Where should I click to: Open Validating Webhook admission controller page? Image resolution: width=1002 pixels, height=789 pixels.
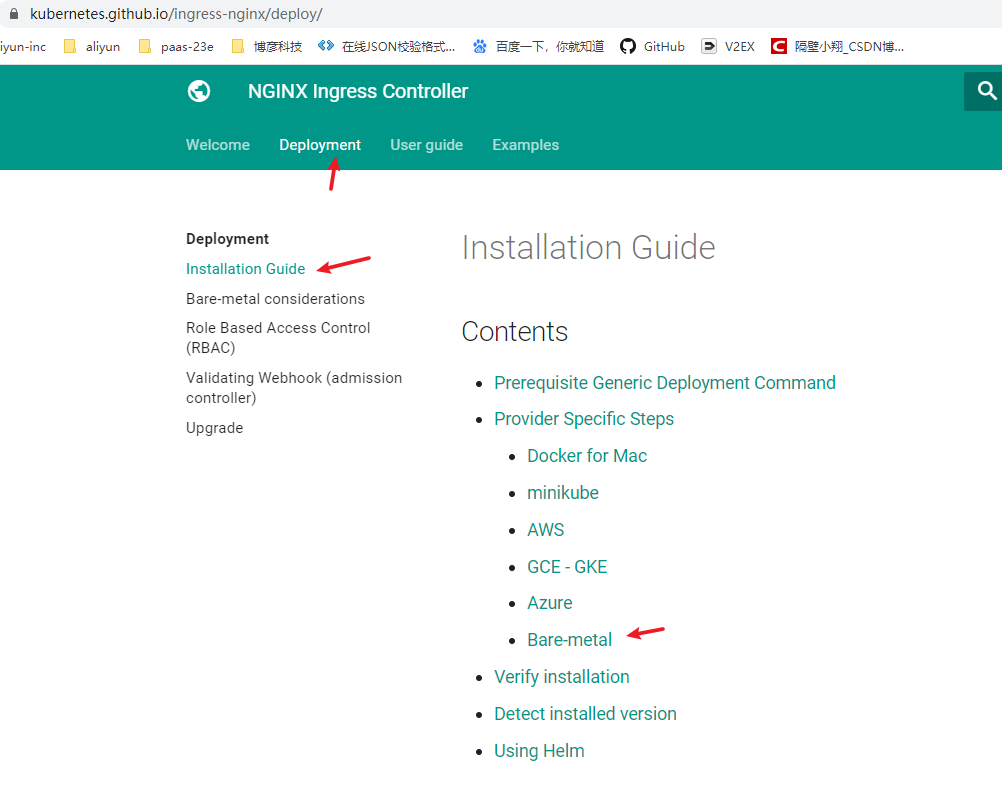[294, 388]
